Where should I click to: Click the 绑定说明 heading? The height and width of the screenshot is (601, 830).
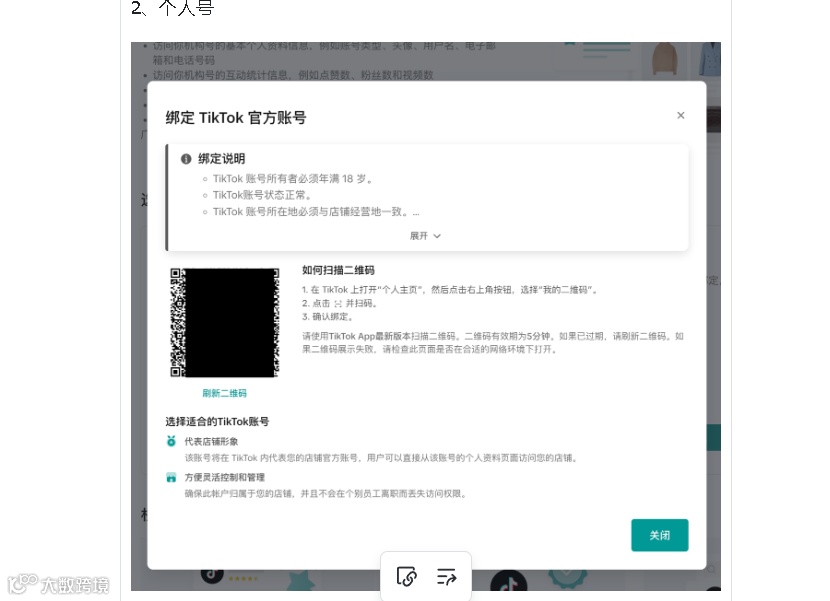221,159
